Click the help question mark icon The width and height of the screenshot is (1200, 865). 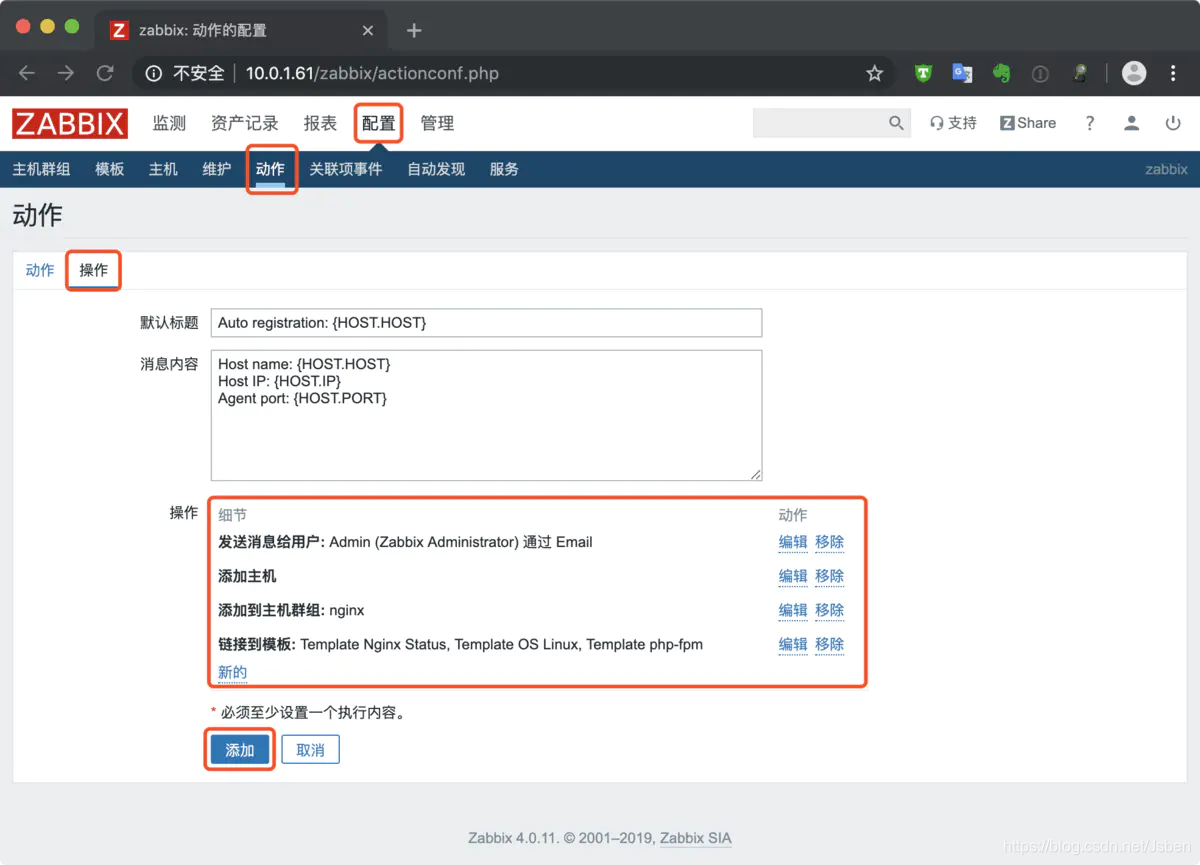click(1090, 123)
